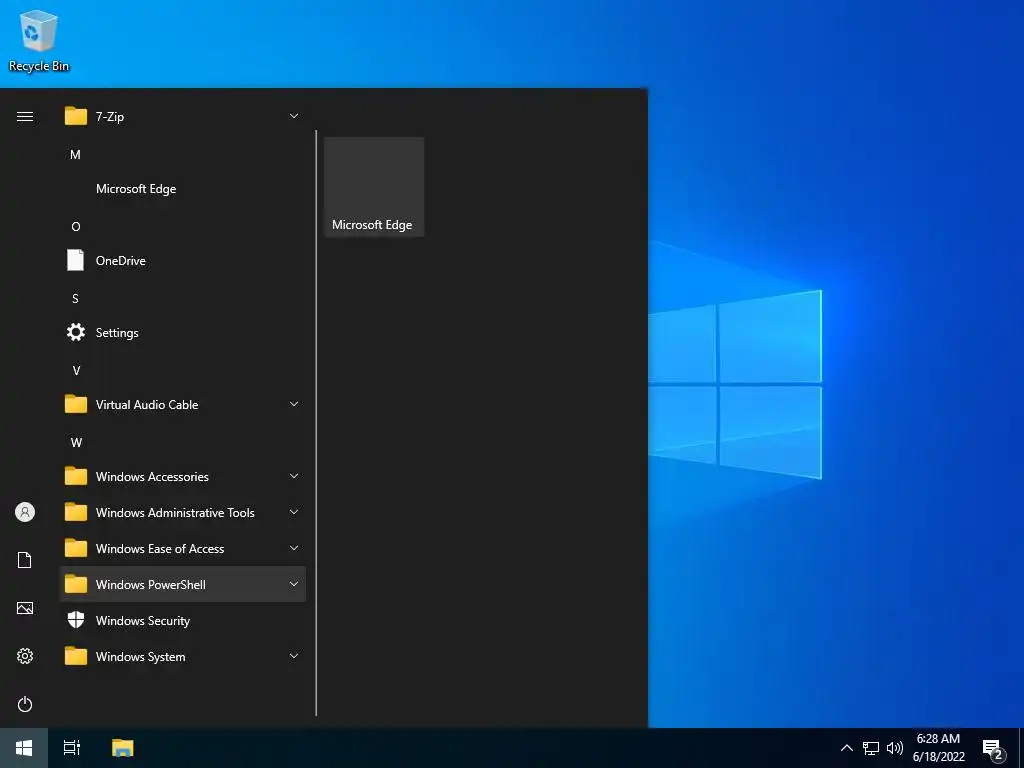Select the Windows Ease of Access name
The image size is (1024, 768).
160,548
